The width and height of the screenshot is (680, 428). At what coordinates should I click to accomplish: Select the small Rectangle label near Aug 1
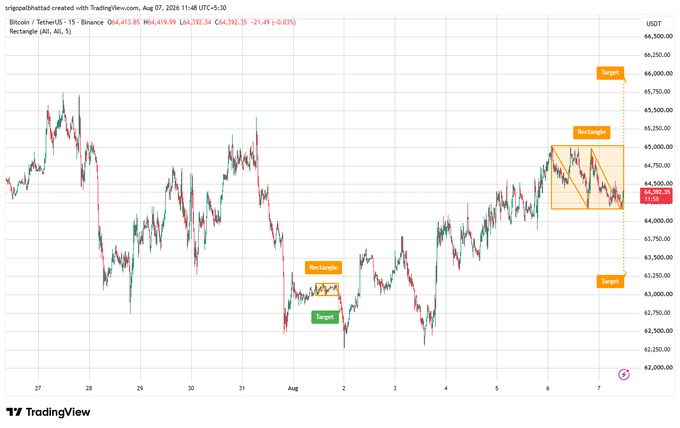(x=323, y=268)
